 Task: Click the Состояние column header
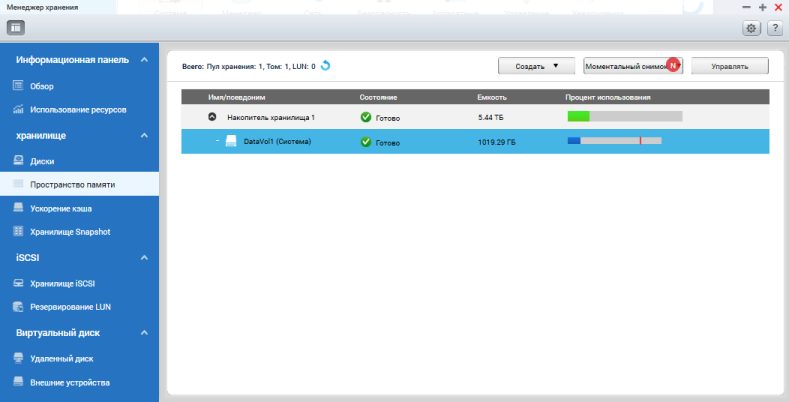[378, 97]
